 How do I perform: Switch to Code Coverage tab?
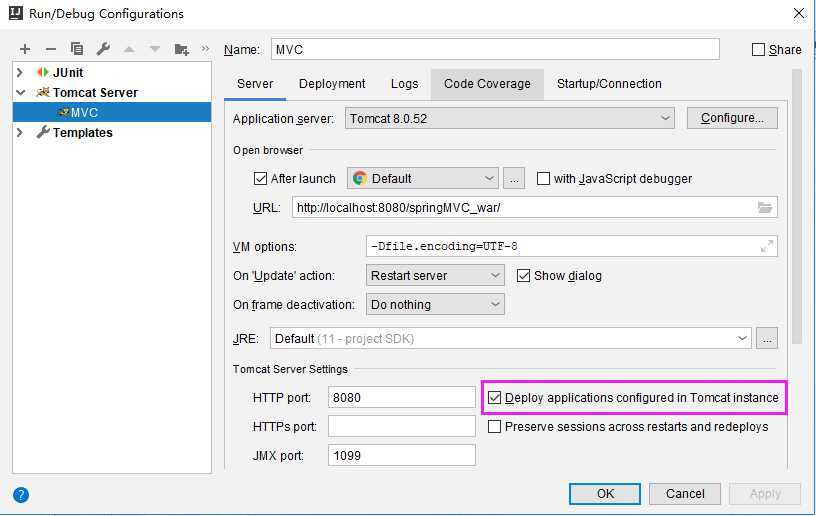click(x=487, y=84)
